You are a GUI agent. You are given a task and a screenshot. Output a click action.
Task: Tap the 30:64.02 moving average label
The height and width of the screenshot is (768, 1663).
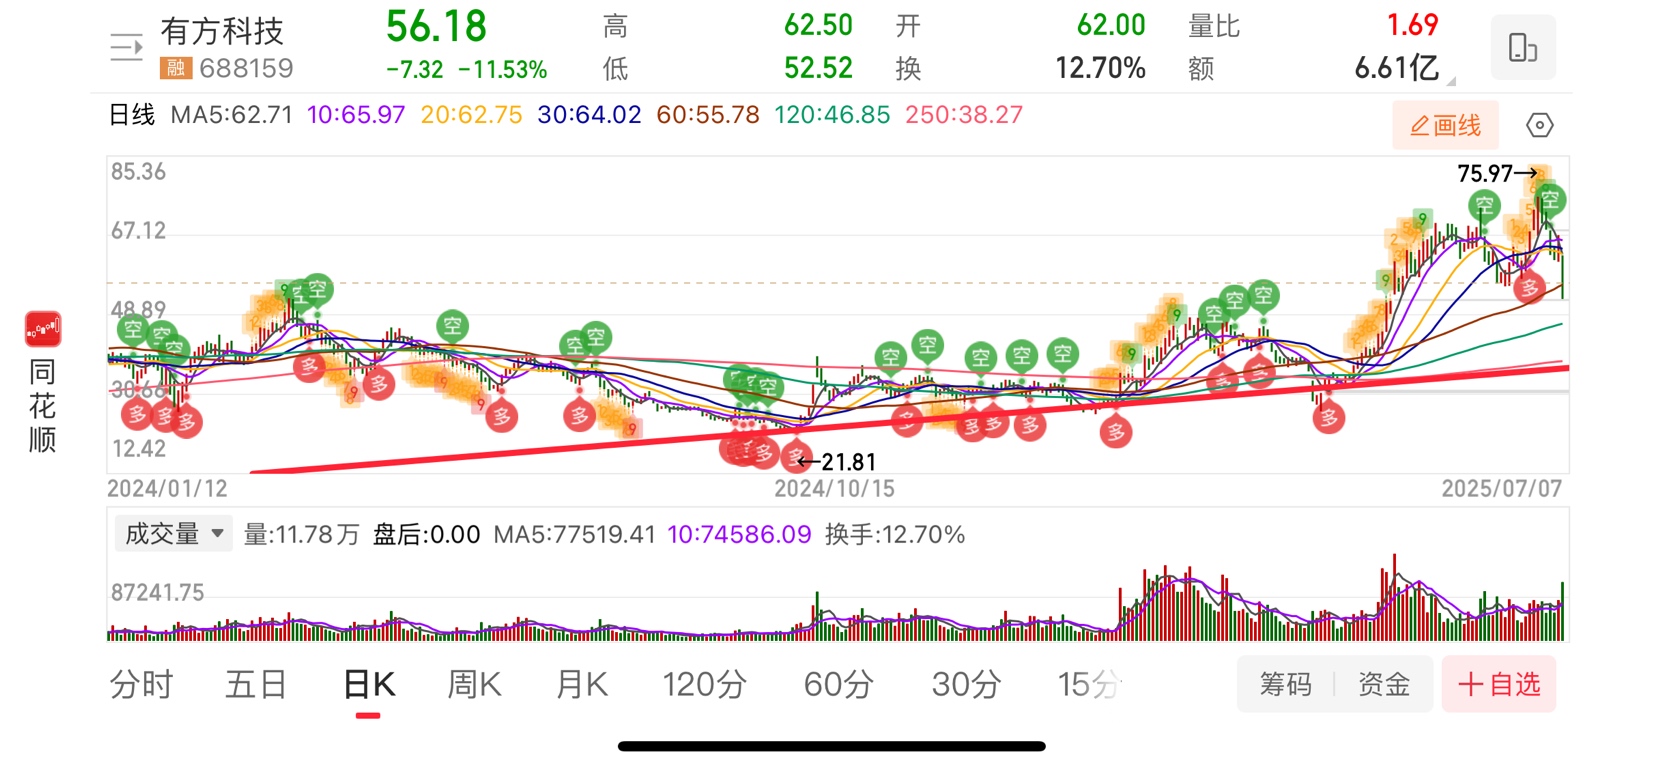589,115
